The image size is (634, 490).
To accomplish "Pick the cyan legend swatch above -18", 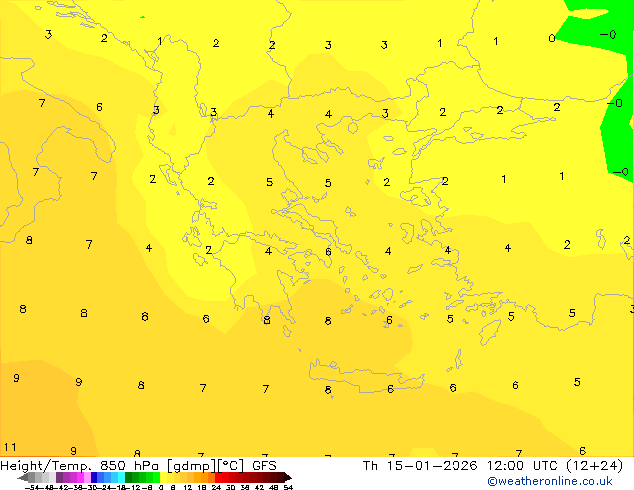I will coord(122,477).
